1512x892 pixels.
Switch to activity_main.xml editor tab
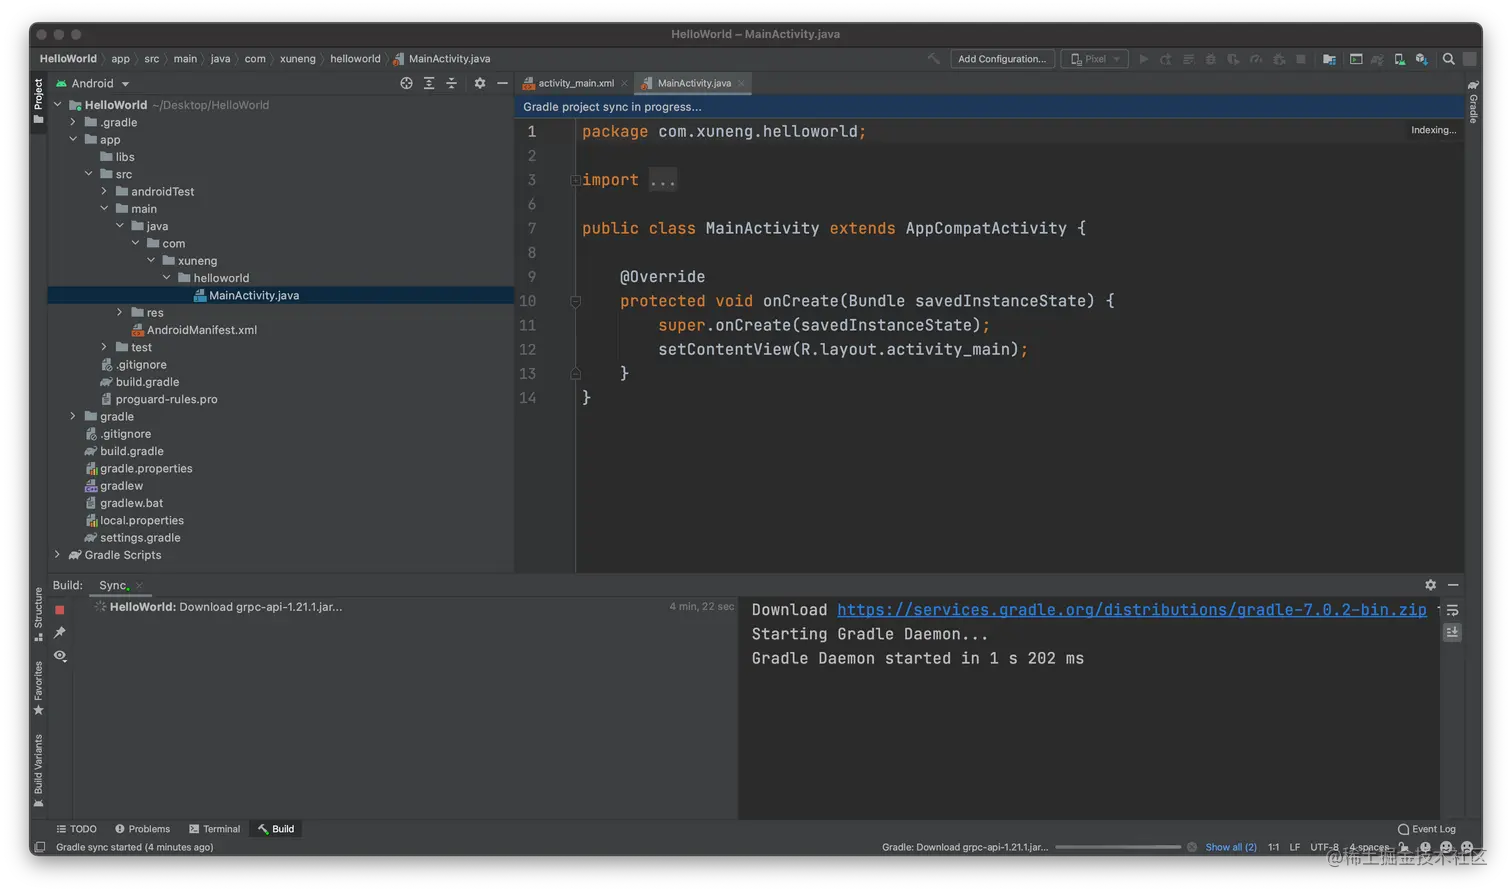[x=575, y=83]
